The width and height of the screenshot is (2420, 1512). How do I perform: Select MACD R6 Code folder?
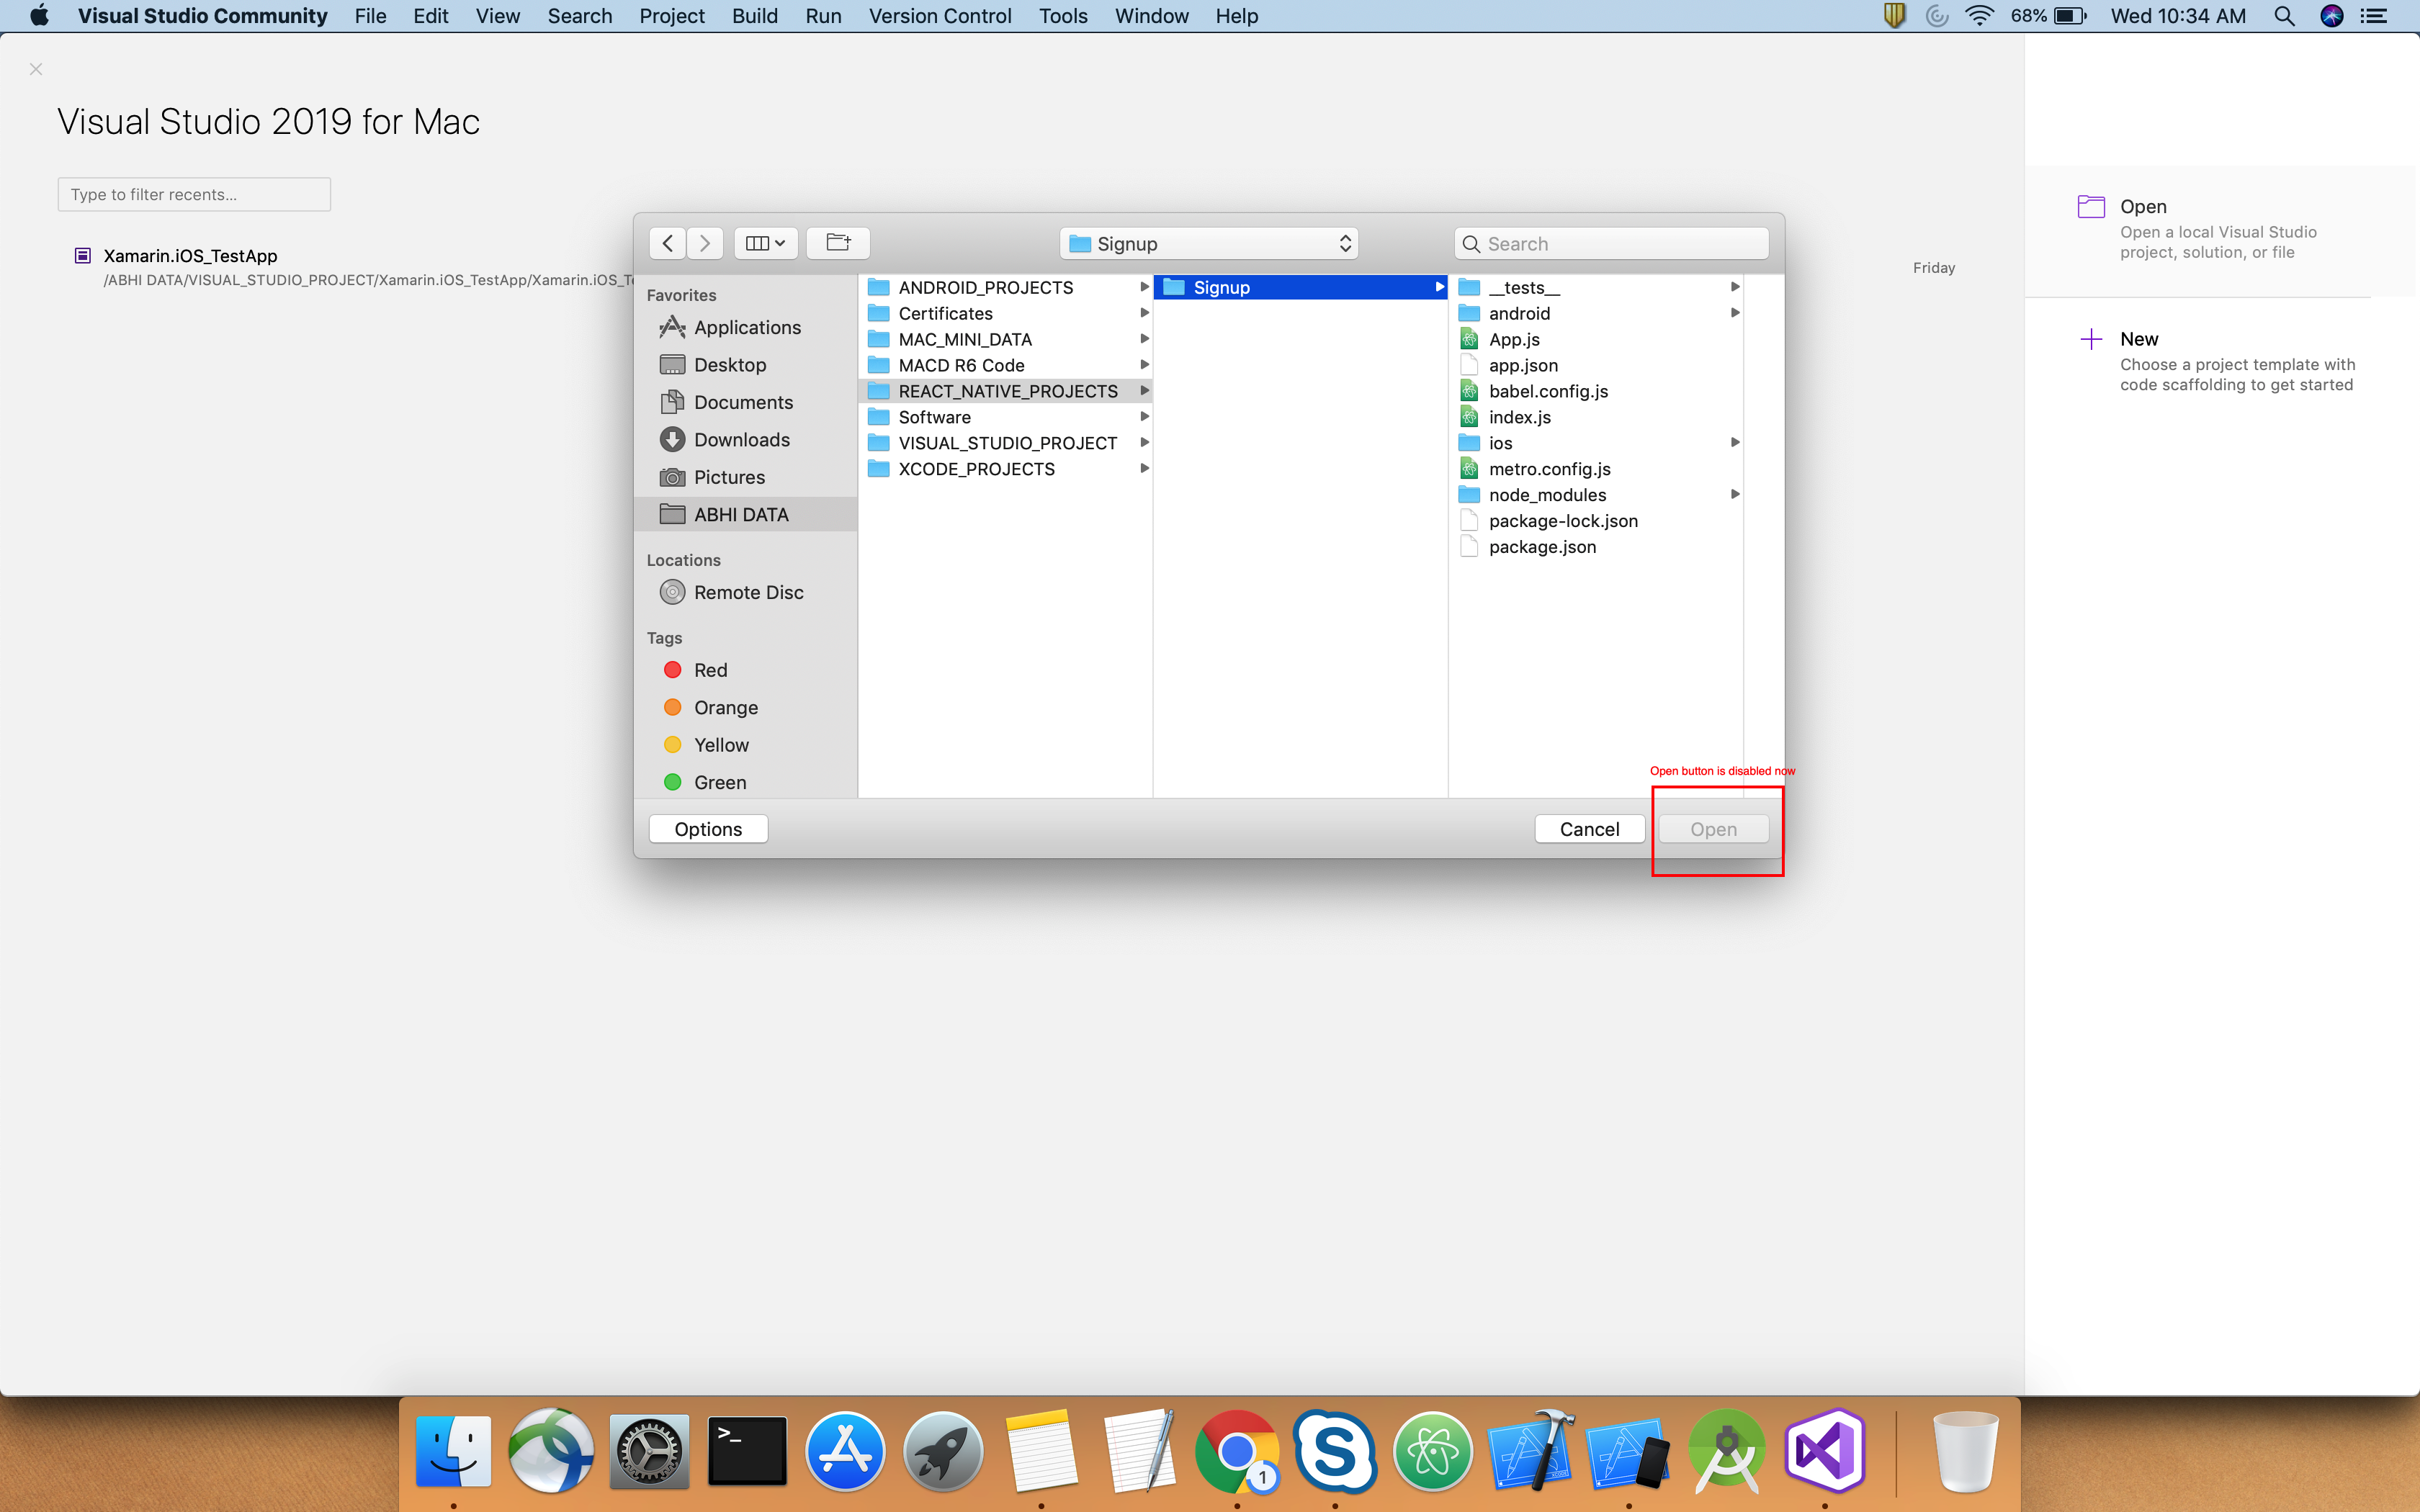pyautogui.click(x=1005, y=365)
